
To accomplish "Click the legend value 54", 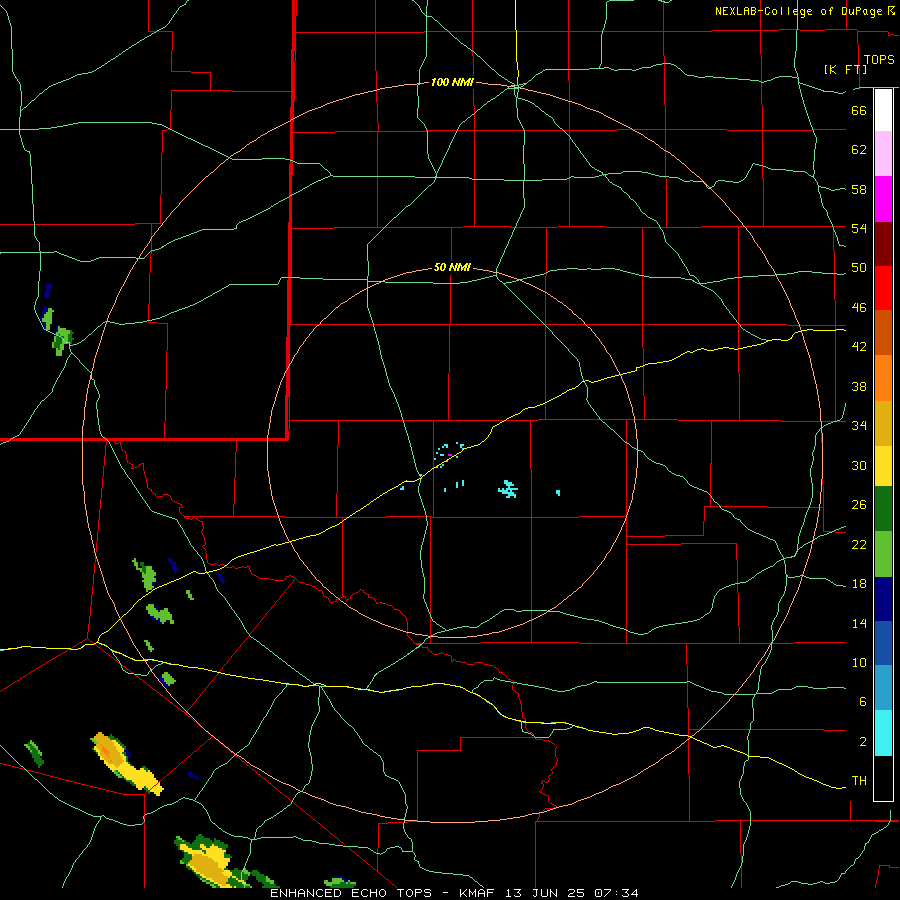I will pyautogui.click(x=859, y=228).
